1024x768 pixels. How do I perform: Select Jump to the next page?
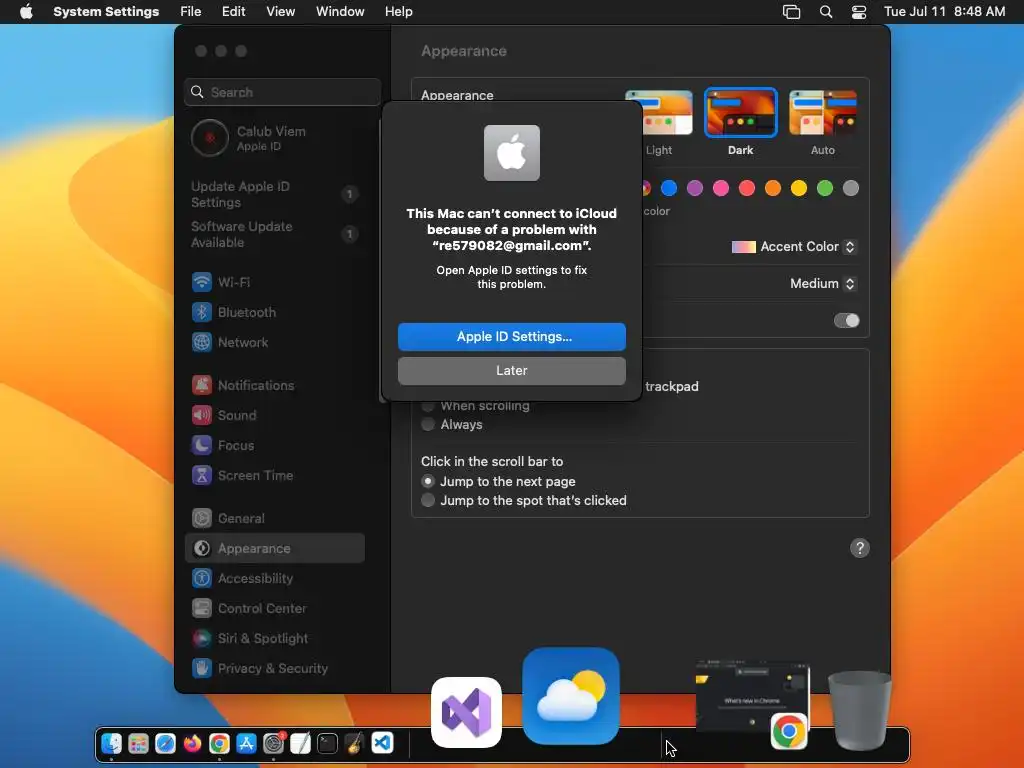click(428, 481)
